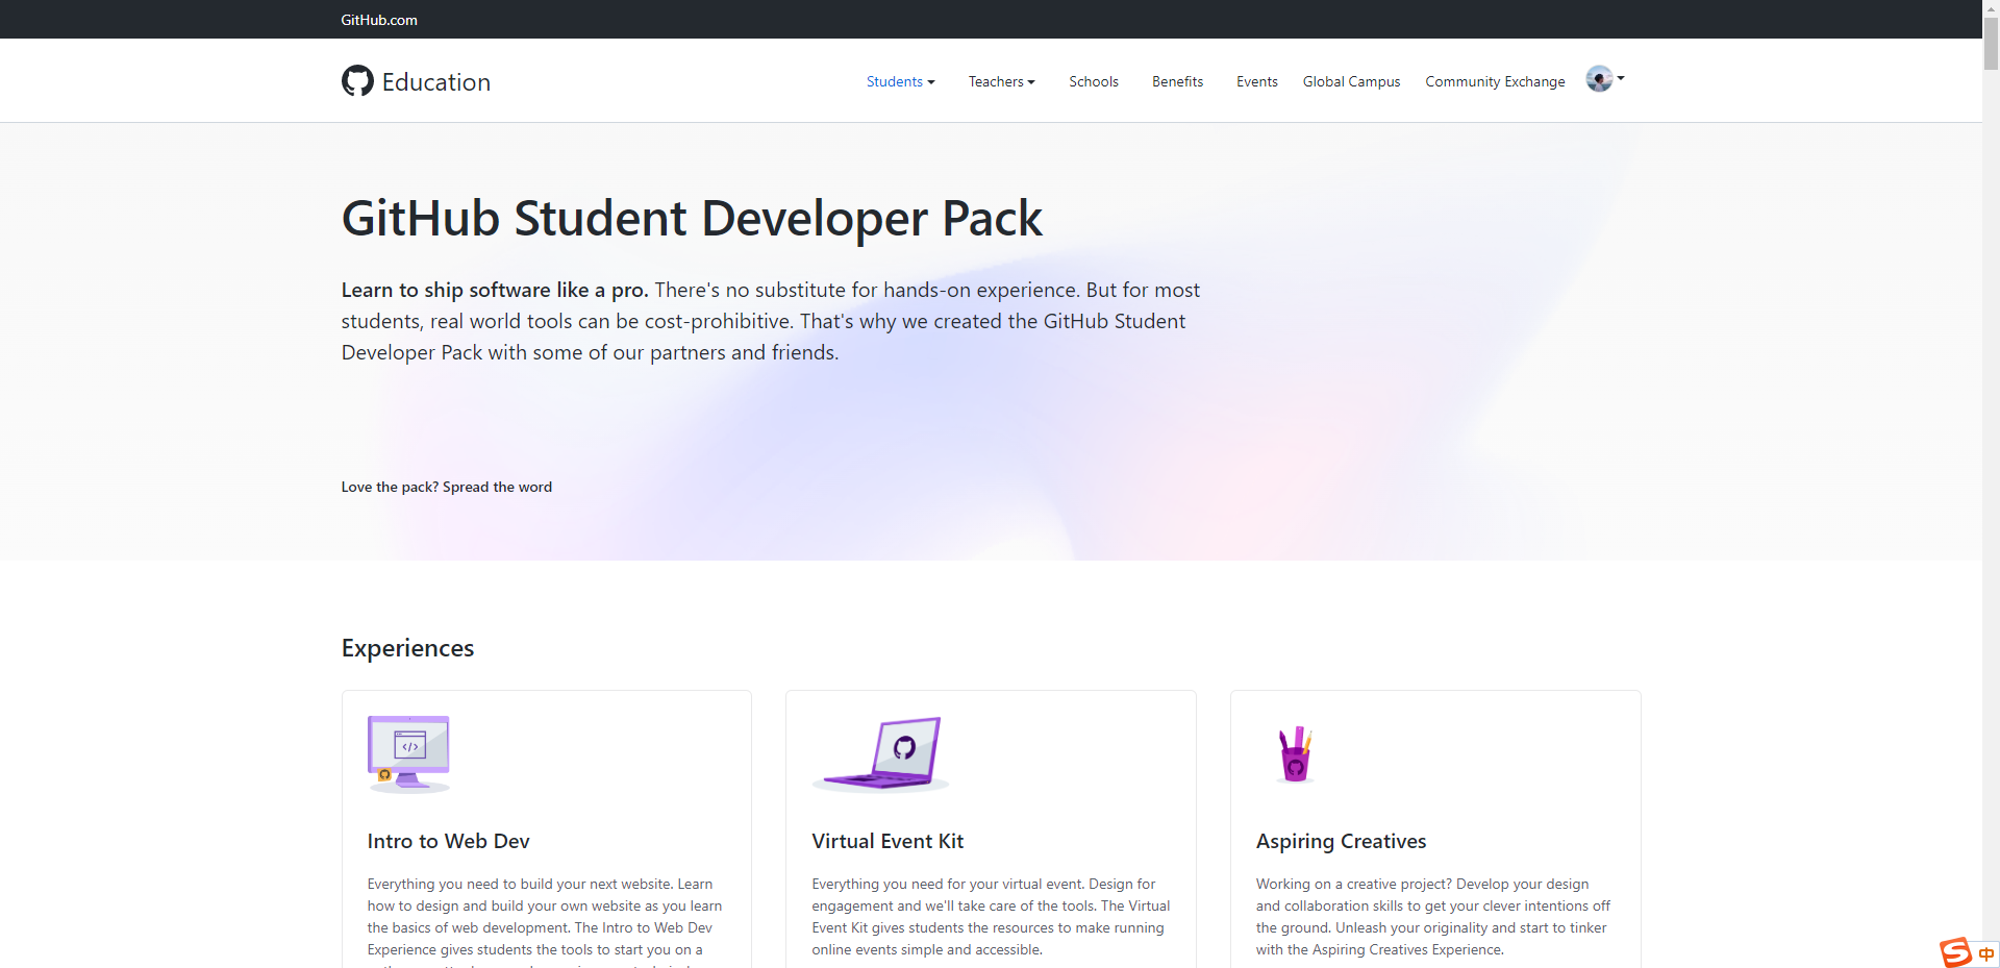Open the user profile avatar menu

[1598, 79]
